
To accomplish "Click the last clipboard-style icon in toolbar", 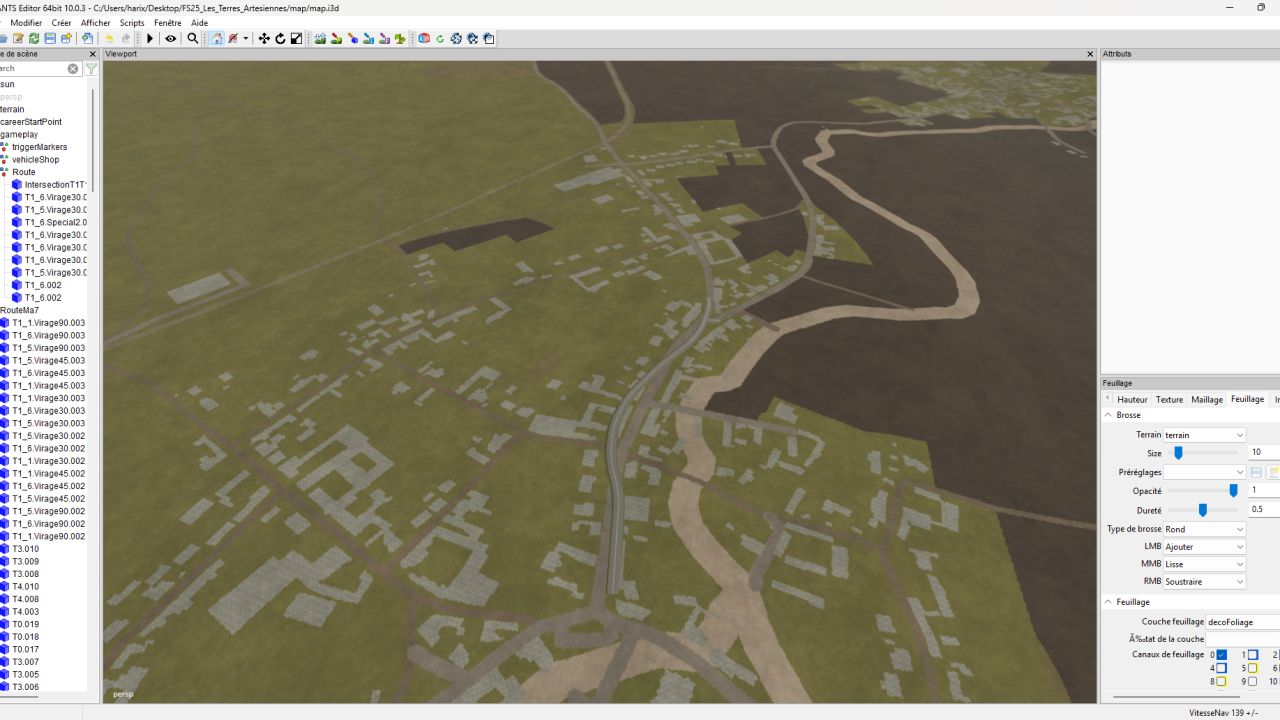I will click(x=488, y=39).
